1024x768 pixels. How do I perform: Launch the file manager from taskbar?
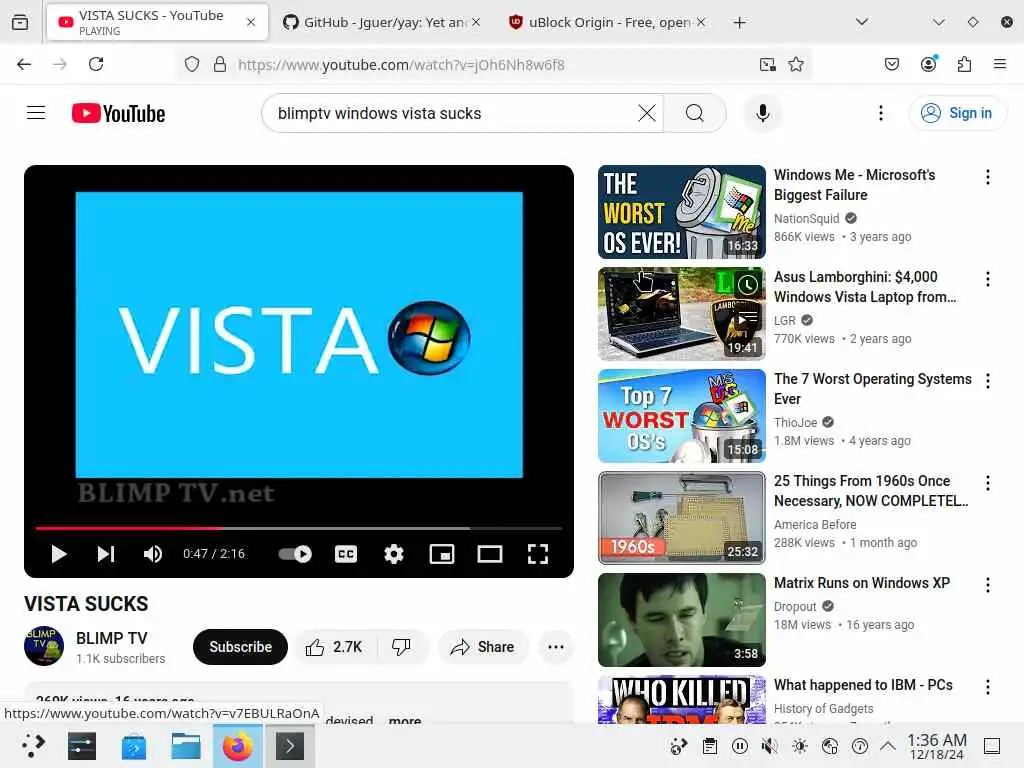[x=185, y=746]
